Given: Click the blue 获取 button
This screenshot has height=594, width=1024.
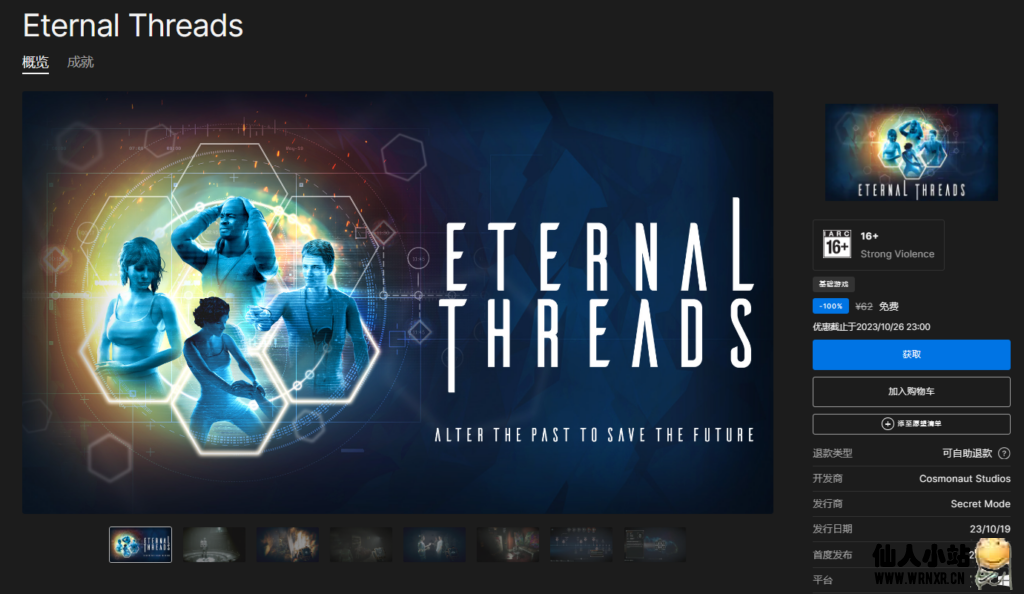Looking at the screenshot, I should click(x=911, y=354).
